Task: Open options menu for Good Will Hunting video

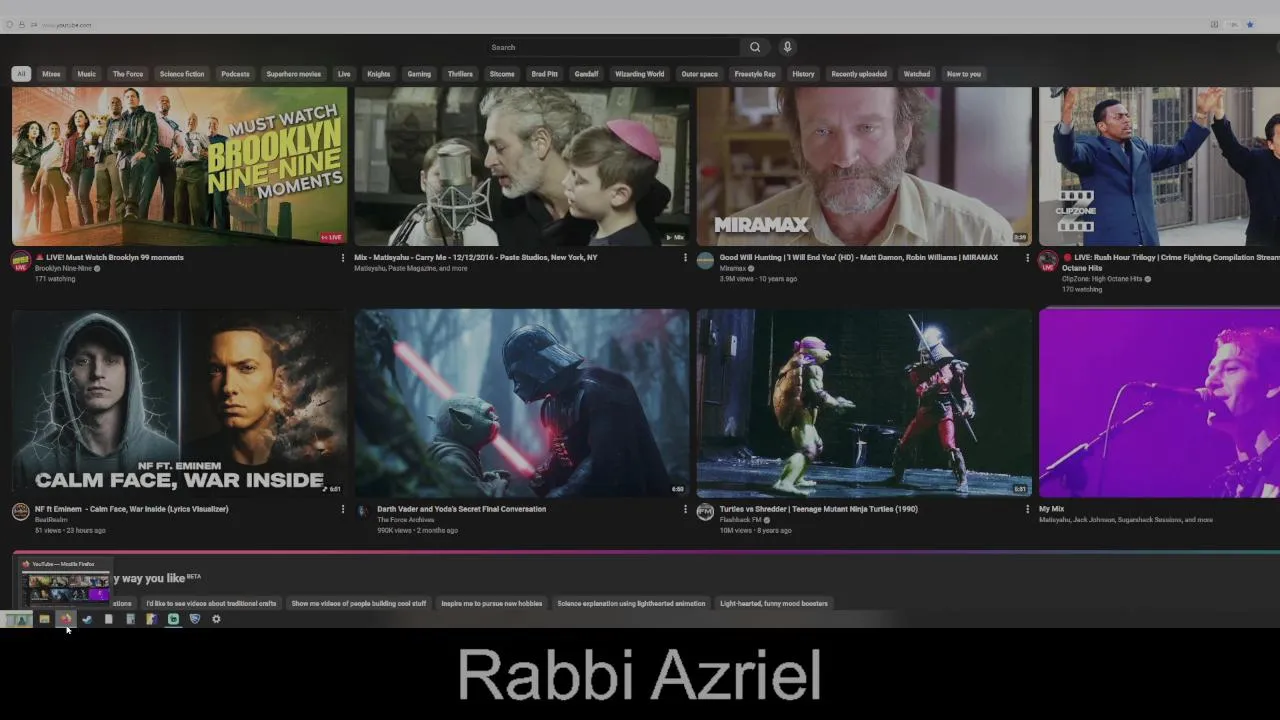Action: [x=1027, y=258]
